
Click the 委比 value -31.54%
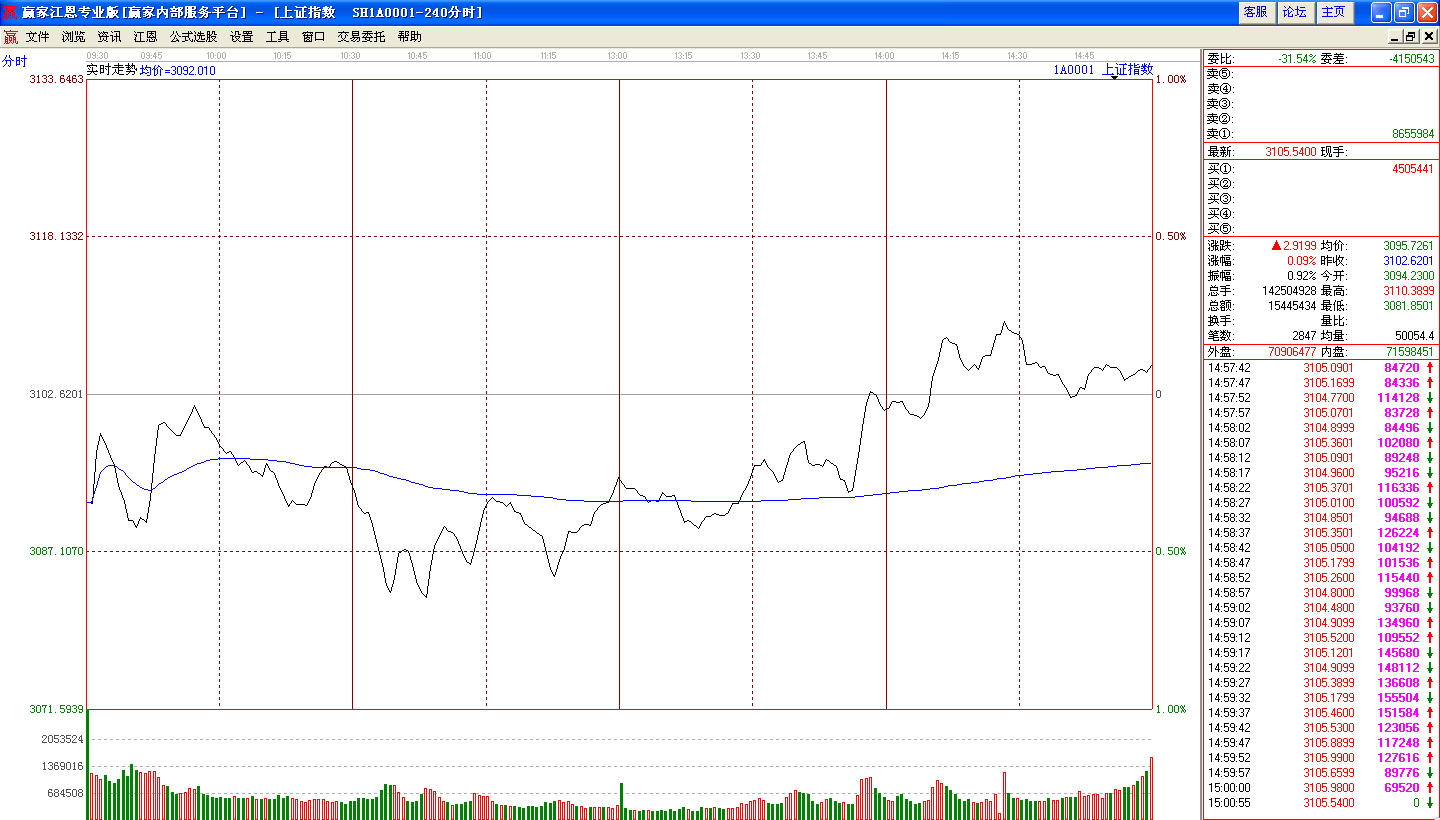coord(1297,59)
